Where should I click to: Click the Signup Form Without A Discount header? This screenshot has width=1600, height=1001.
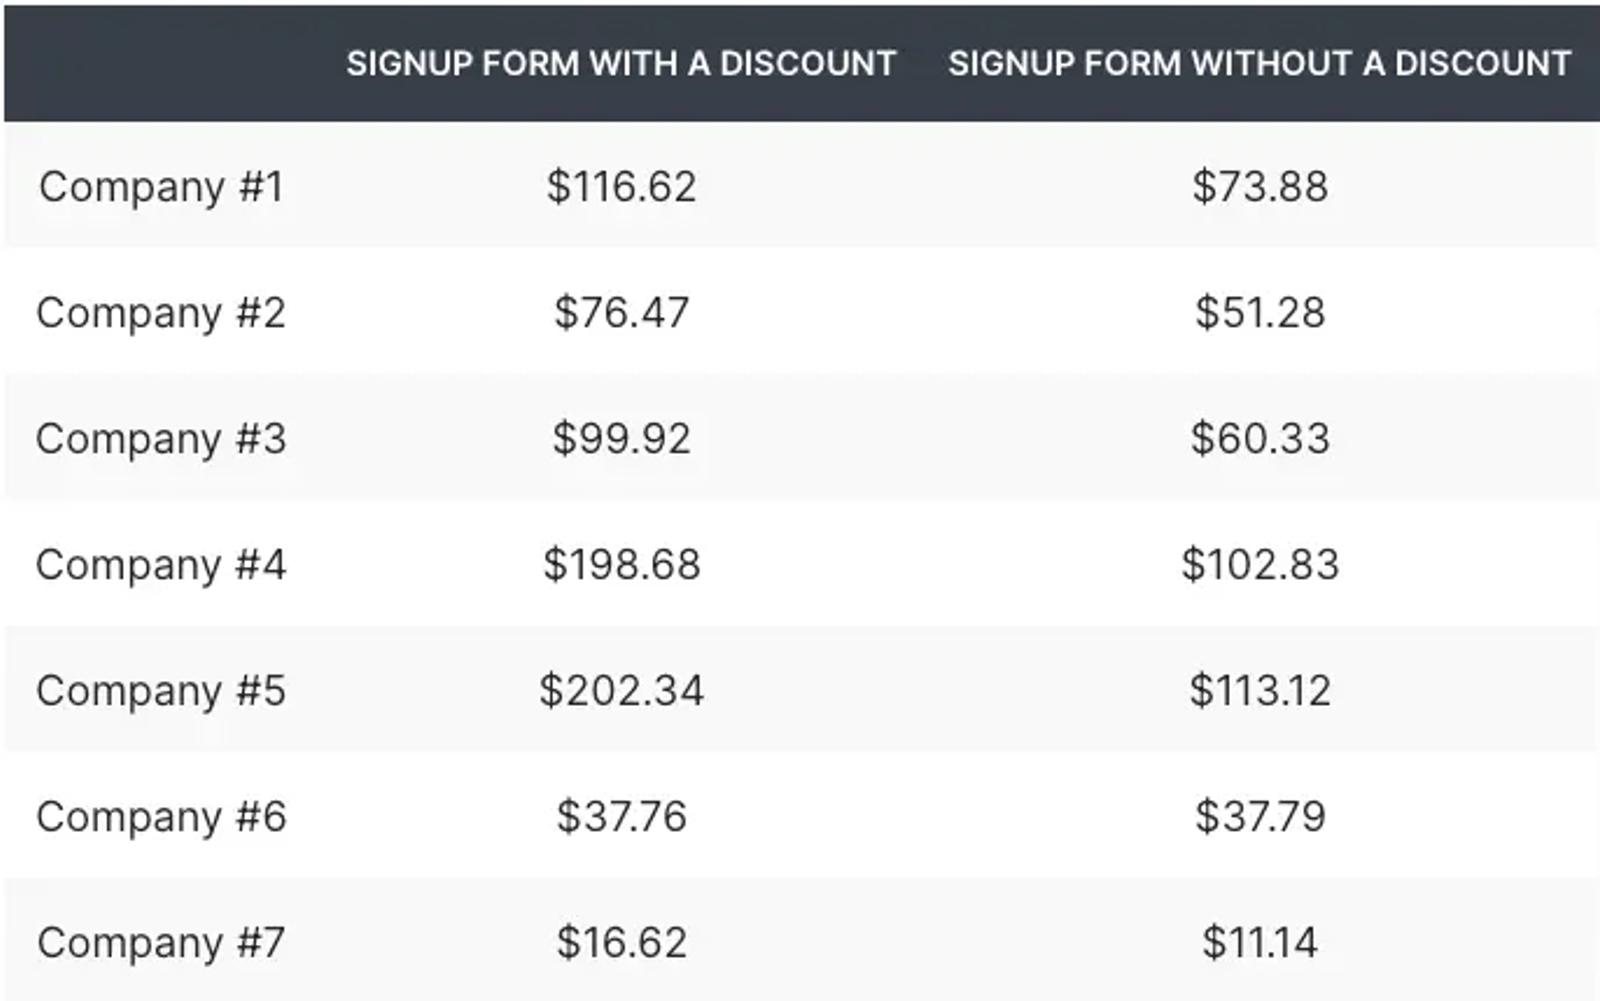(x=1260, y=63)
